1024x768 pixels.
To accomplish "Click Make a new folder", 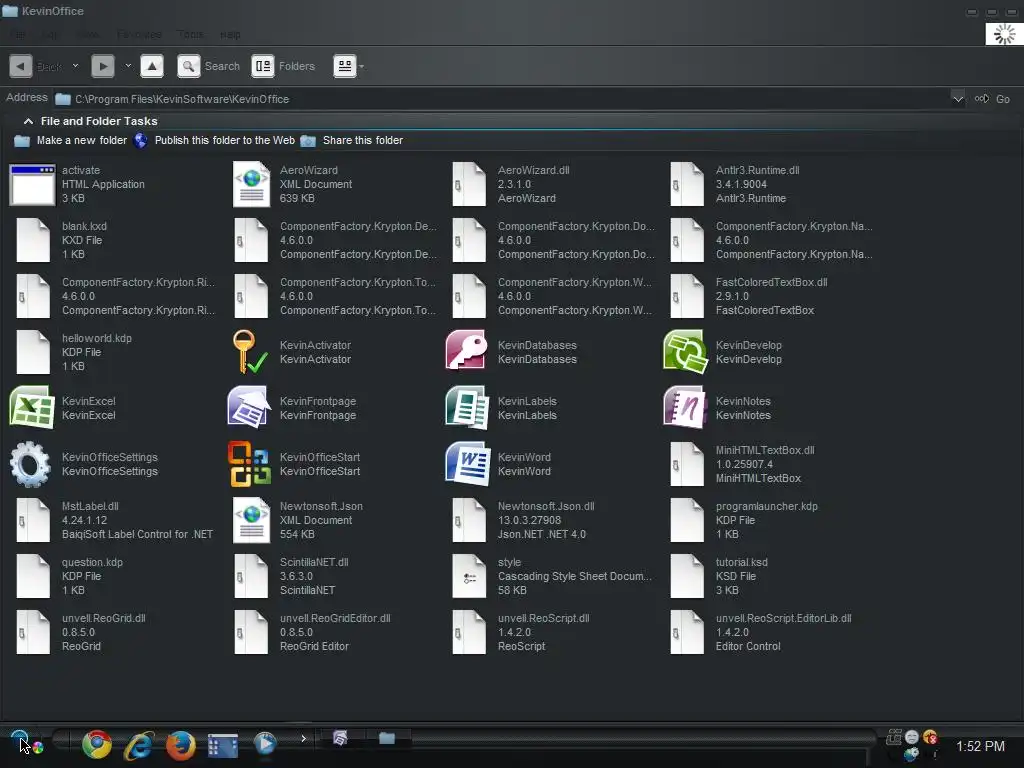I will click(71, 140).
